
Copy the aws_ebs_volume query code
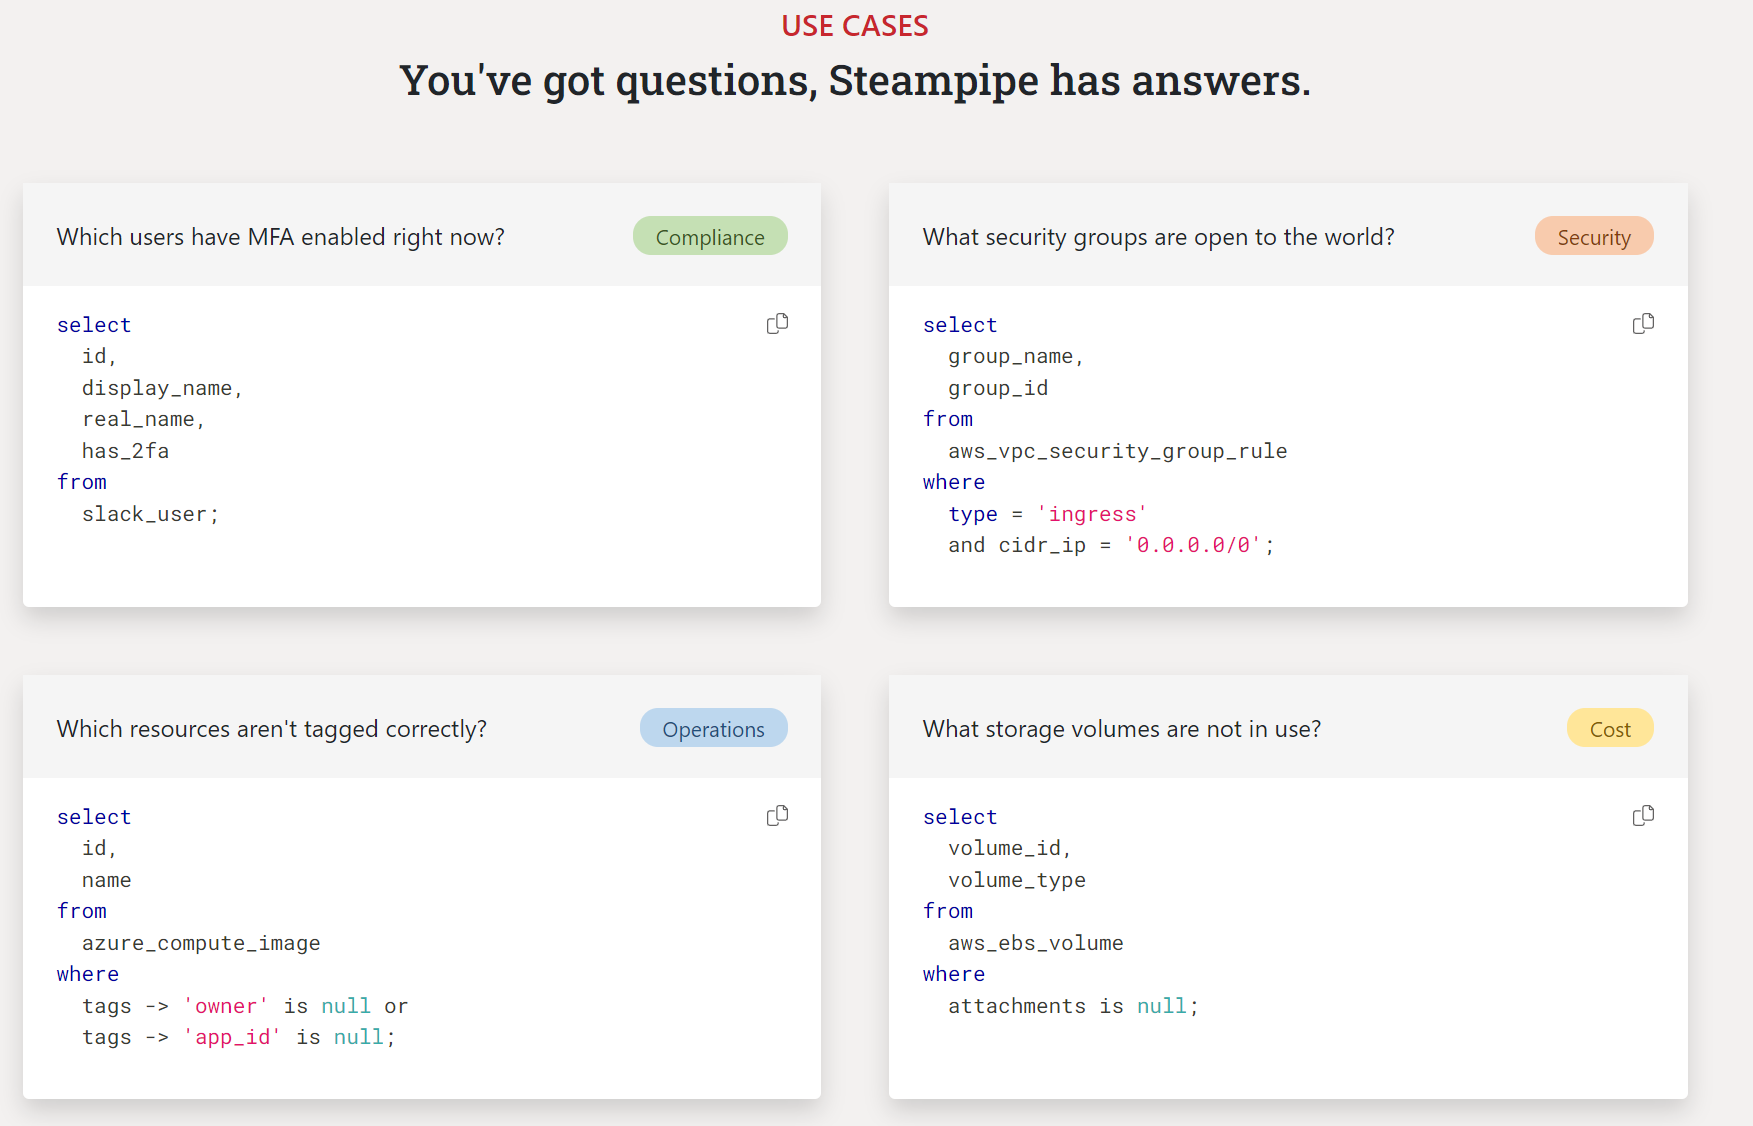click(1643, 816)
